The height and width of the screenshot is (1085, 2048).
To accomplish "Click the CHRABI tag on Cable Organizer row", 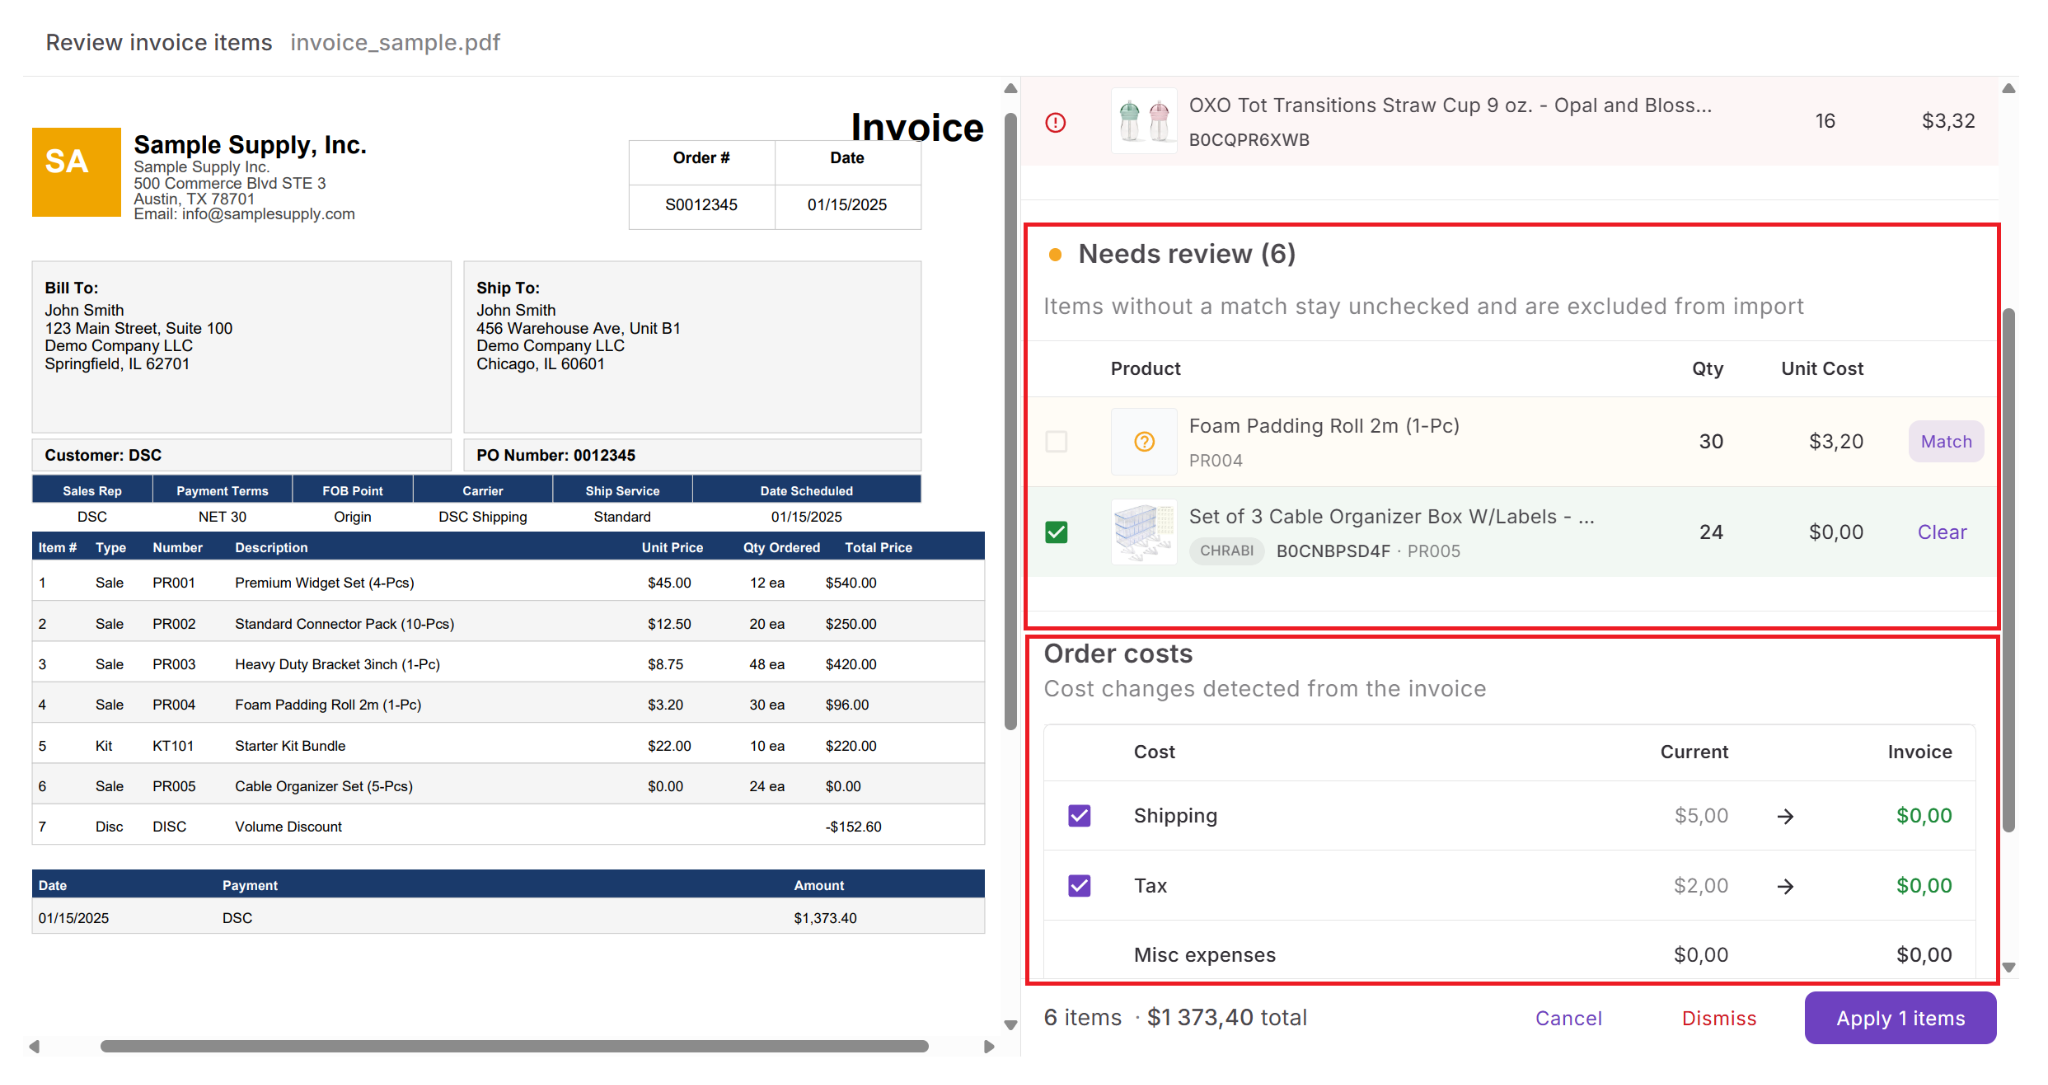I will pos(1226,551).
